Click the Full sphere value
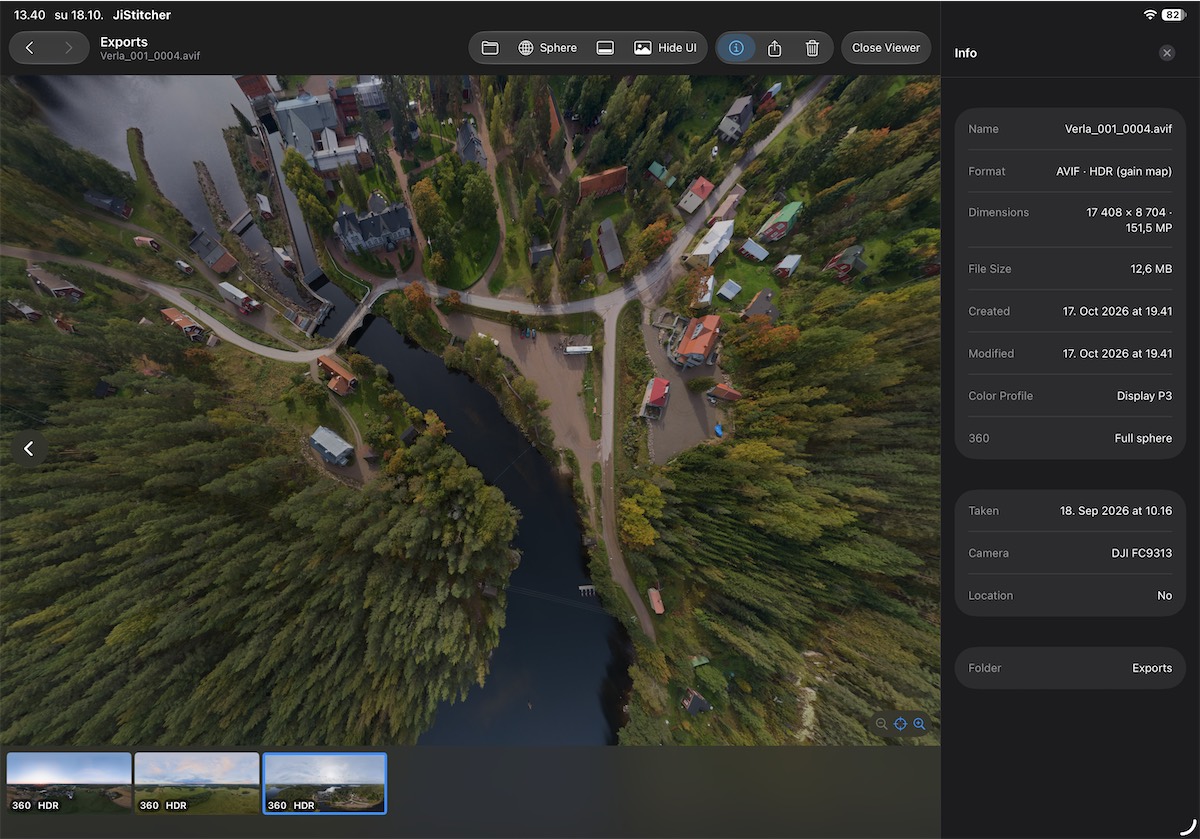This screenshot has width=1200, height=839. [1143, 438]
